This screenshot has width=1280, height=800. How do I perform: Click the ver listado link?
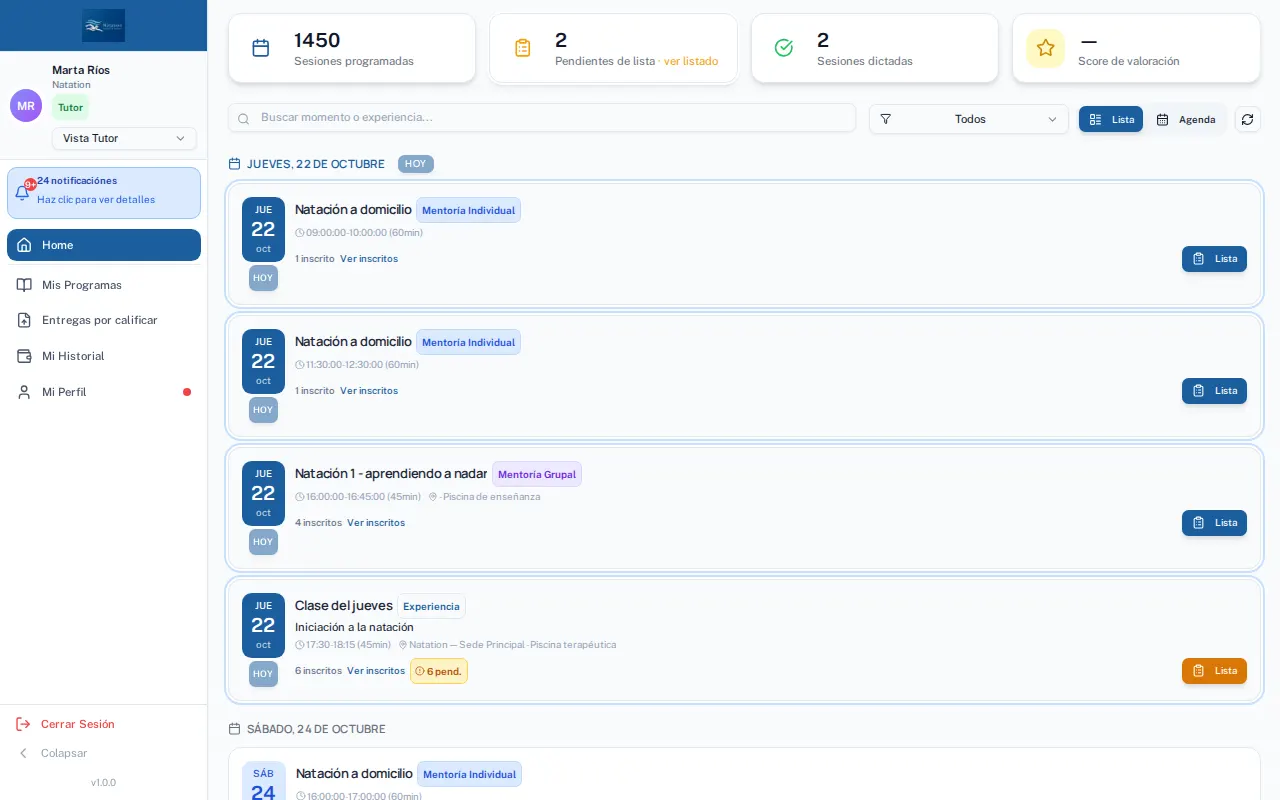(x=691, y=61)
